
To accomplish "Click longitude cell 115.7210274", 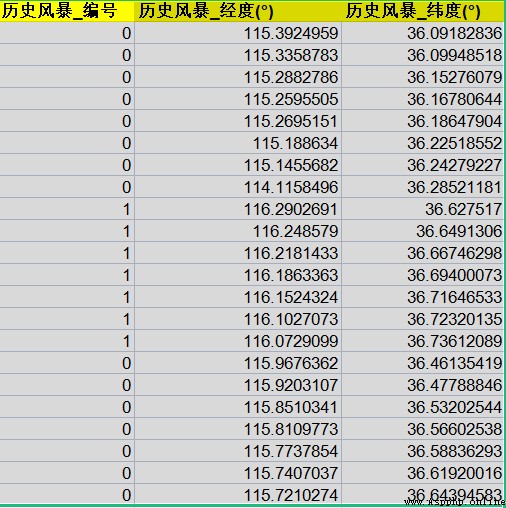I will [238, 494].
